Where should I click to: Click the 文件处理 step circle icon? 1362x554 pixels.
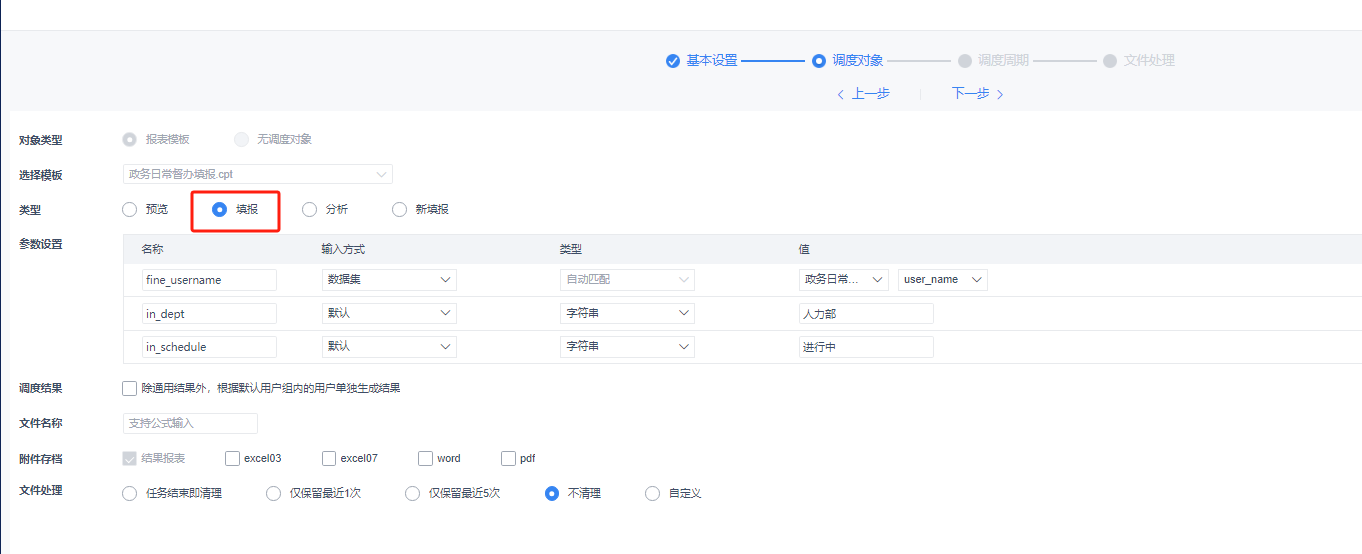(x=1110, y=61)
